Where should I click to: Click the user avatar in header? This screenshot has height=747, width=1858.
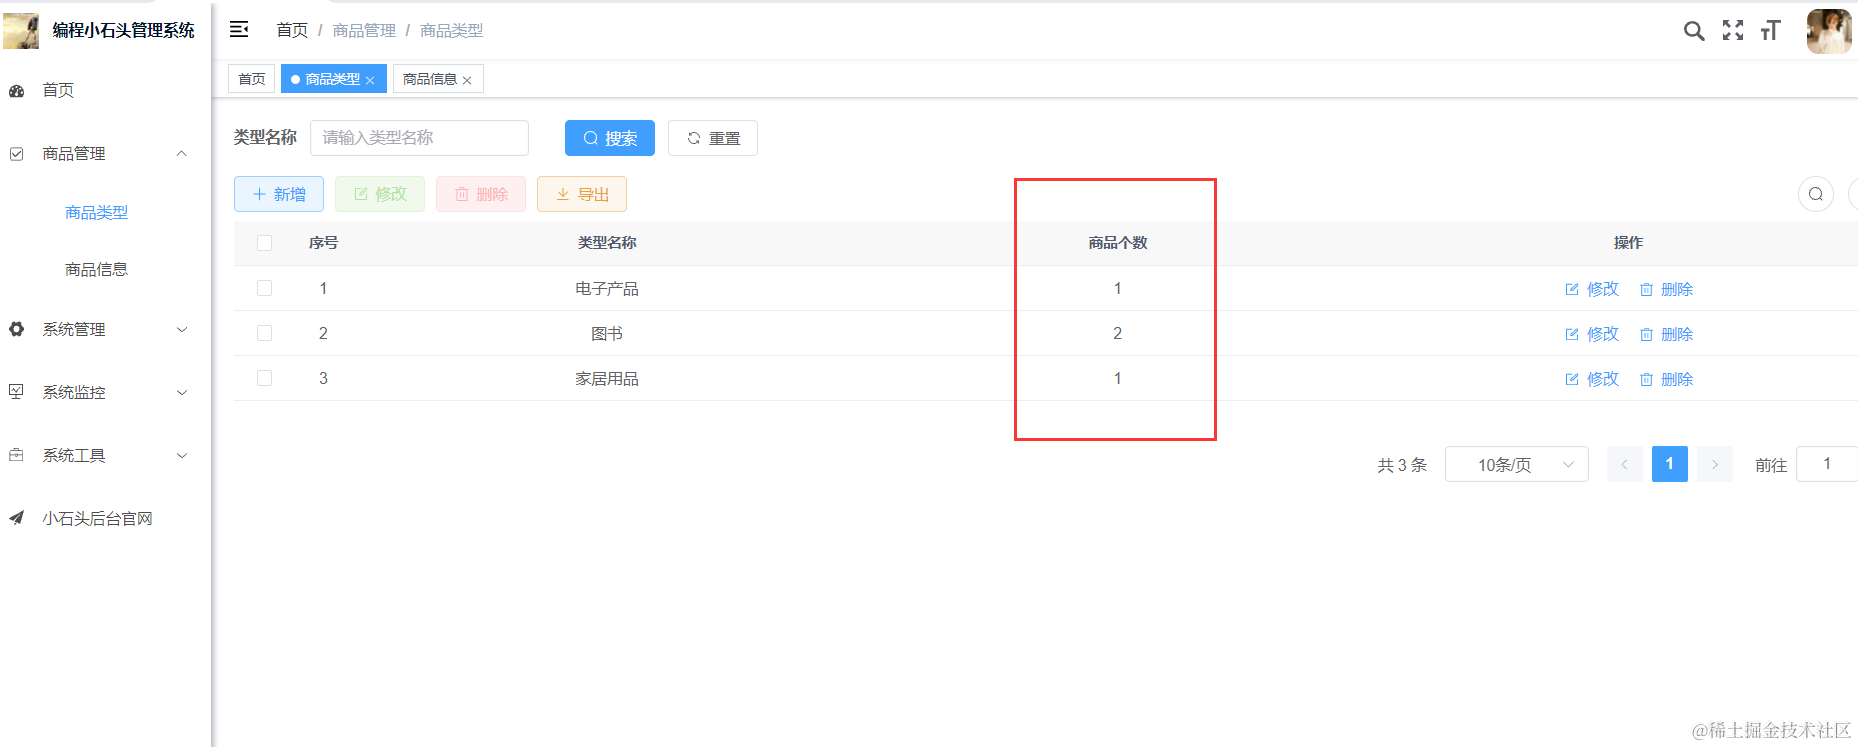[1828, 31]
